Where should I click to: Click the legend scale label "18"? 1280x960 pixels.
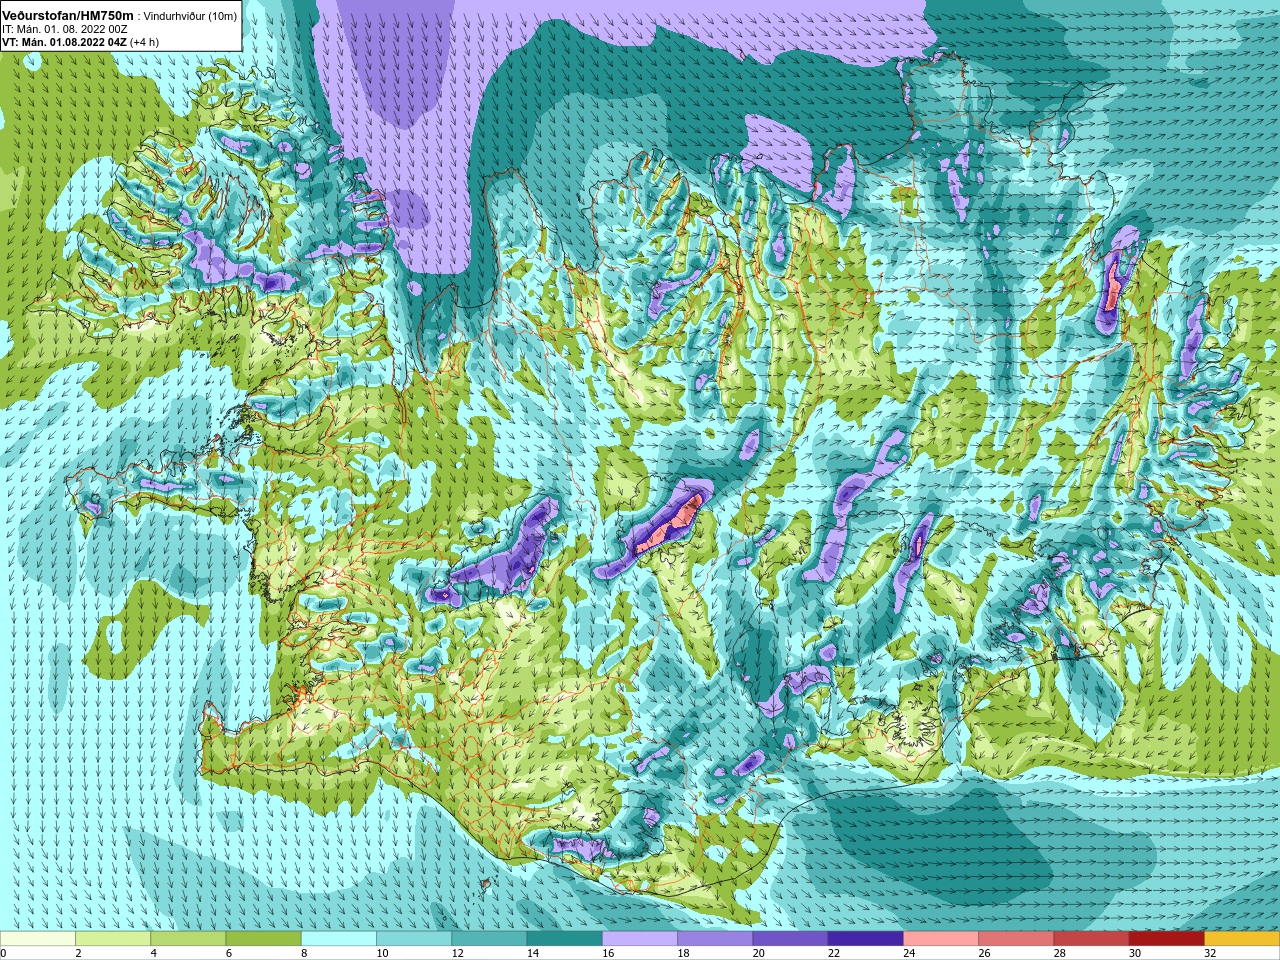pyautogui.click(x=683, y=954)
